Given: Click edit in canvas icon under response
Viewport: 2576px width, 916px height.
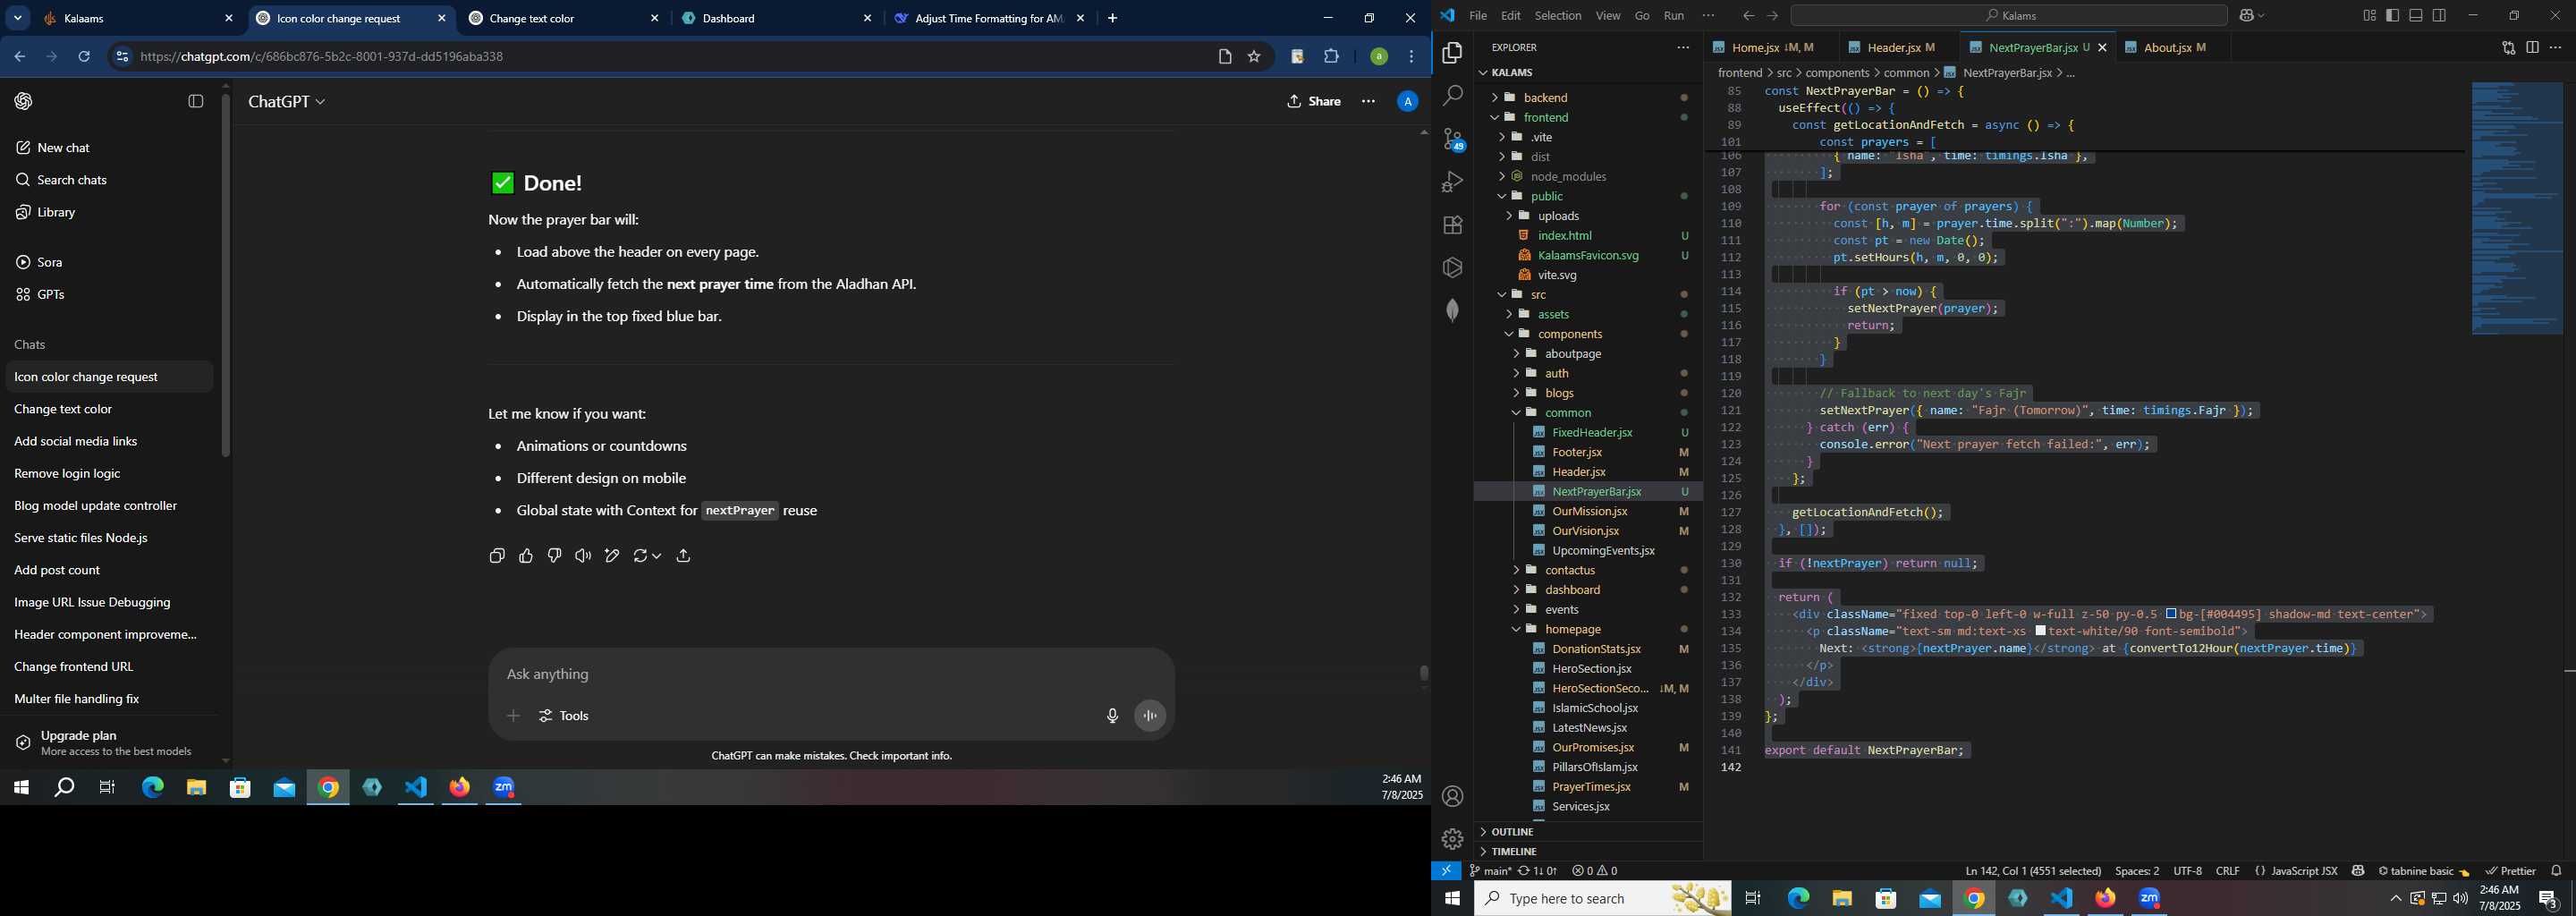Looking at the screenshot, I should [612, 556].
